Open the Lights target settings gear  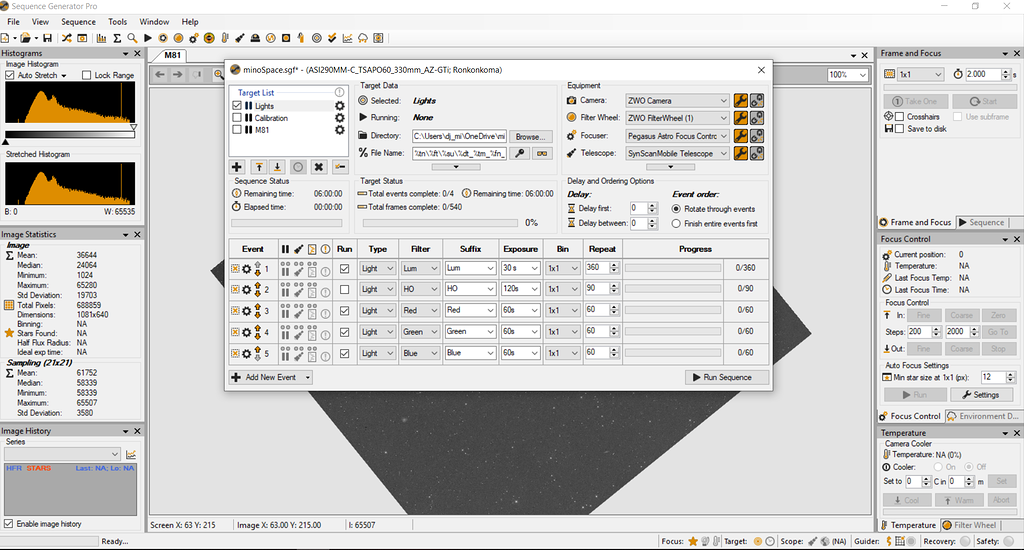[340, 106]
